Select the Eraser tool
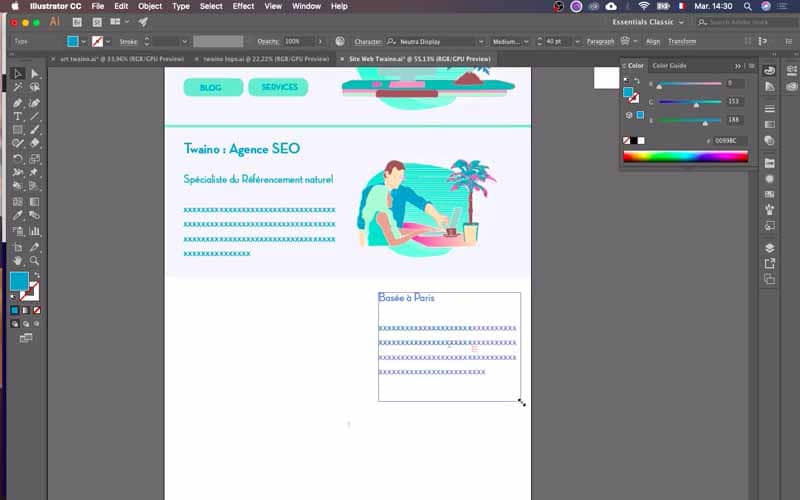Screen dimensions: 800x500 34,143
